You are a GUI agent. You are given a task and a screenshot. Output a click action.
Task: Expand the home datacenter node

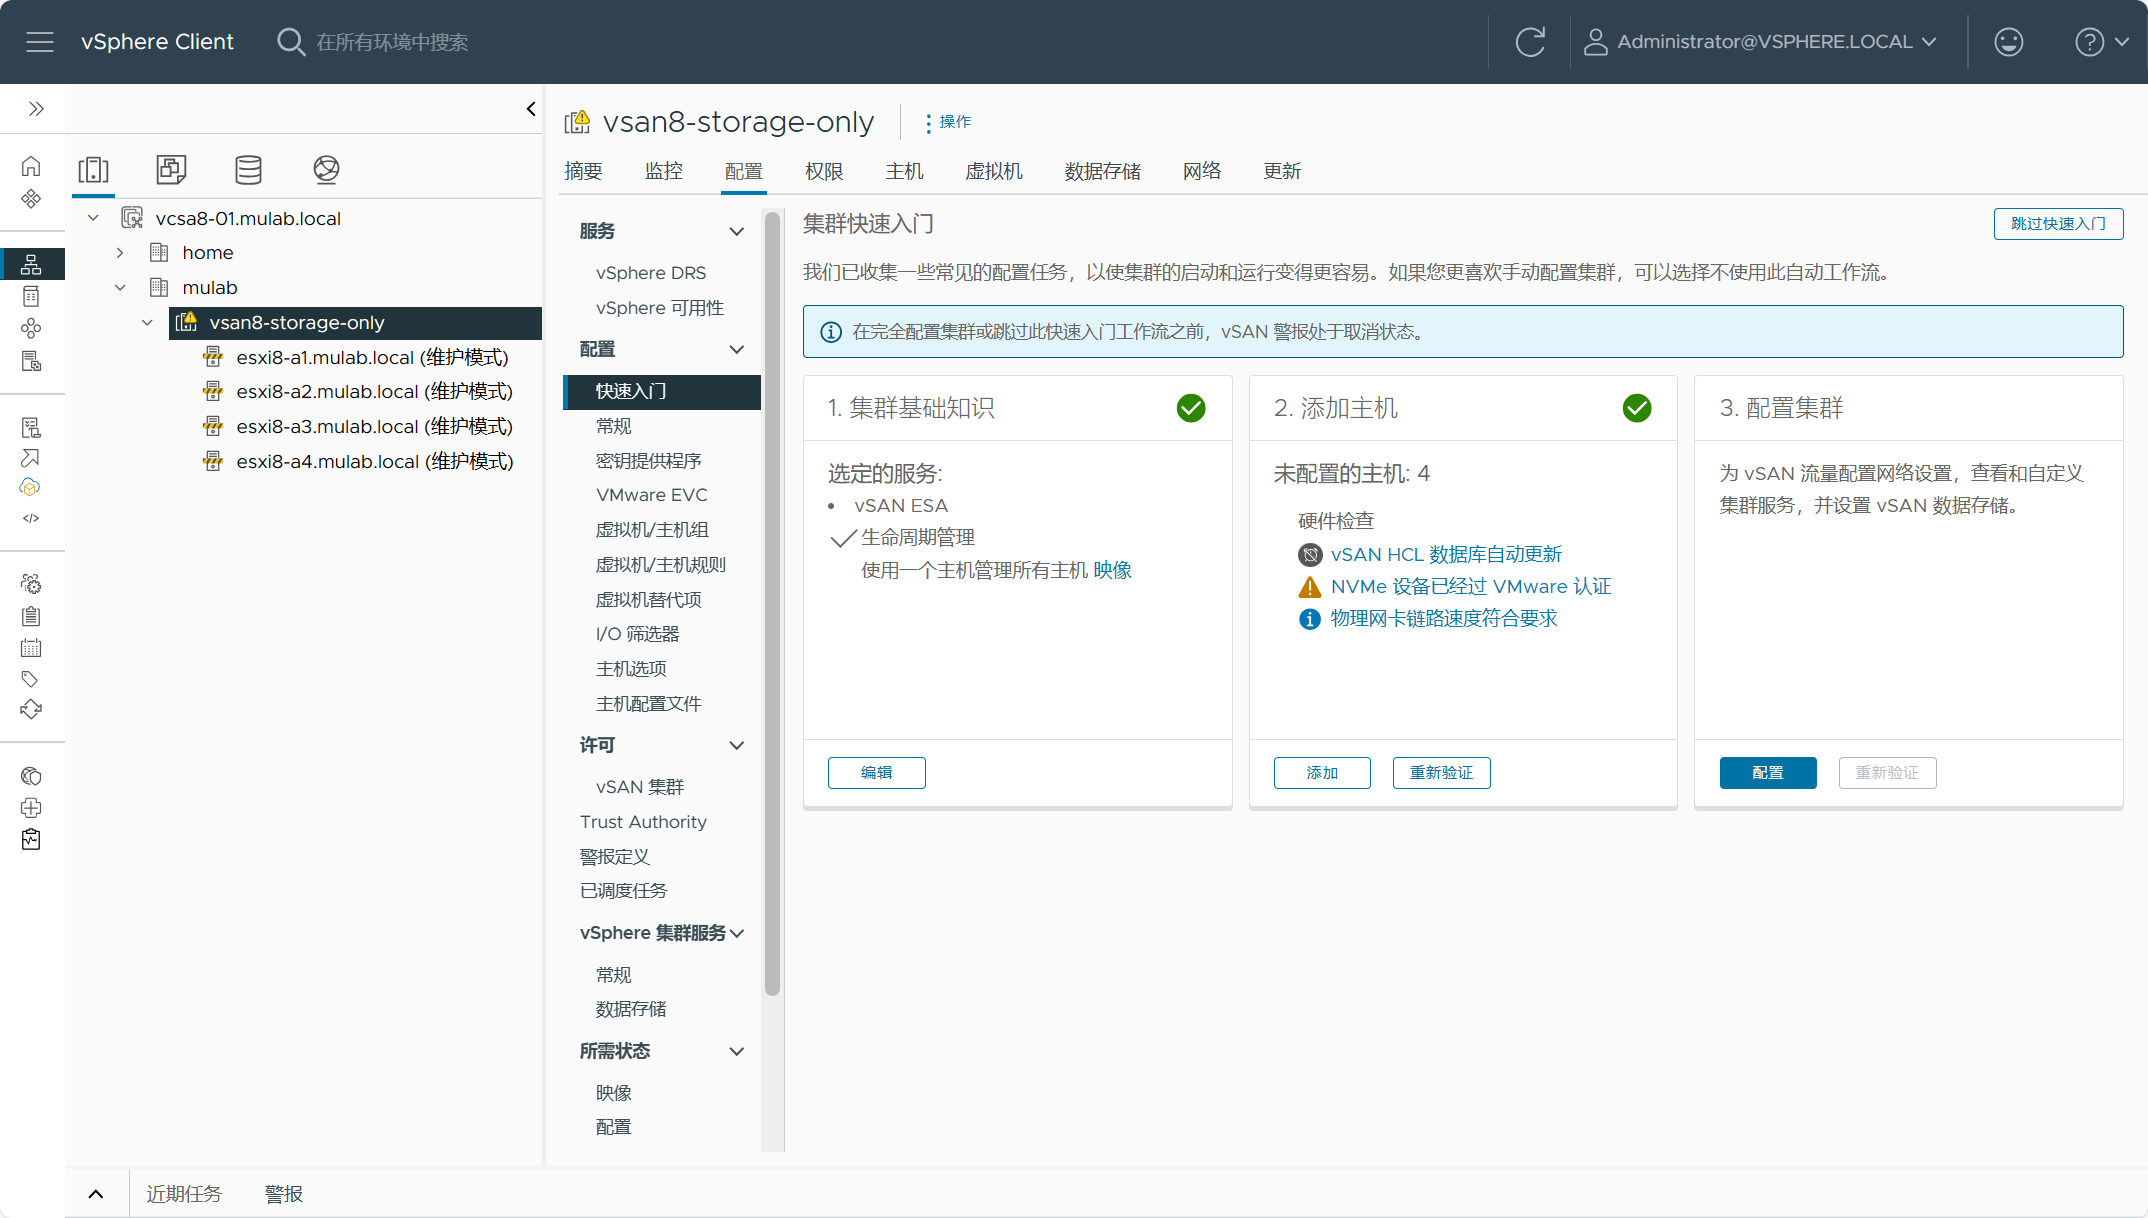pyautogui.click(x=120, y=253)
